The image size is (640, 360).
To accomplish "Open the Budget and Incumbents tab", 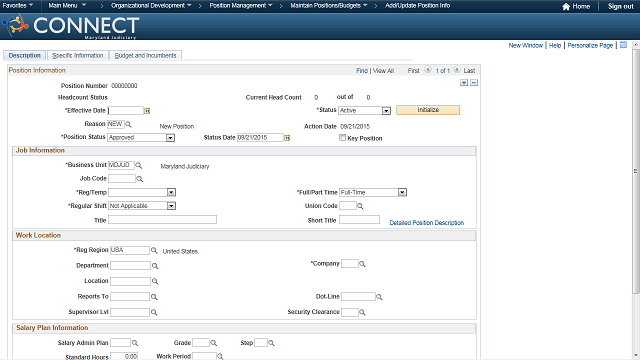I will [x=145, y=56].
